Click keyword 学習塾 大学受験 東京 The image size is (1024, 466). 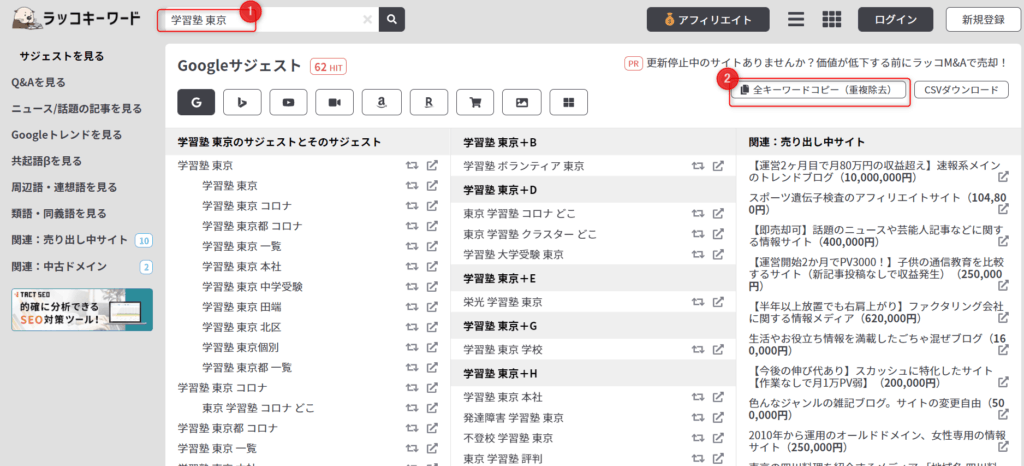(513, 254)
